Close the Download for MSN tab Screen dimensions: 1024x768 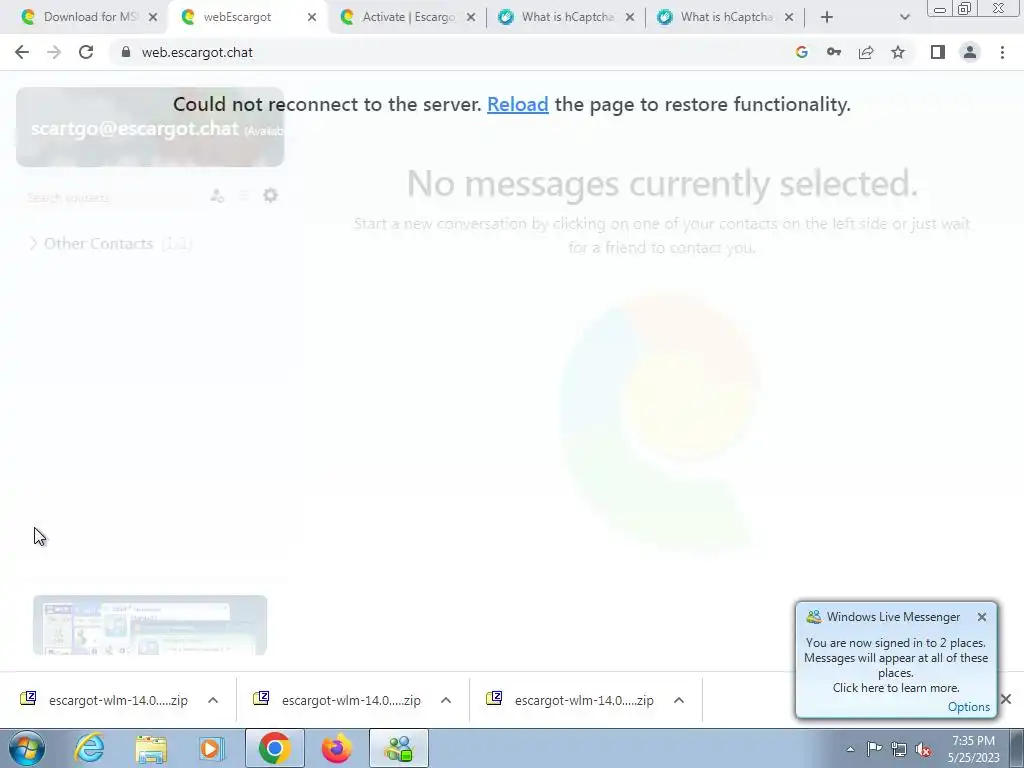coord(153,18)
